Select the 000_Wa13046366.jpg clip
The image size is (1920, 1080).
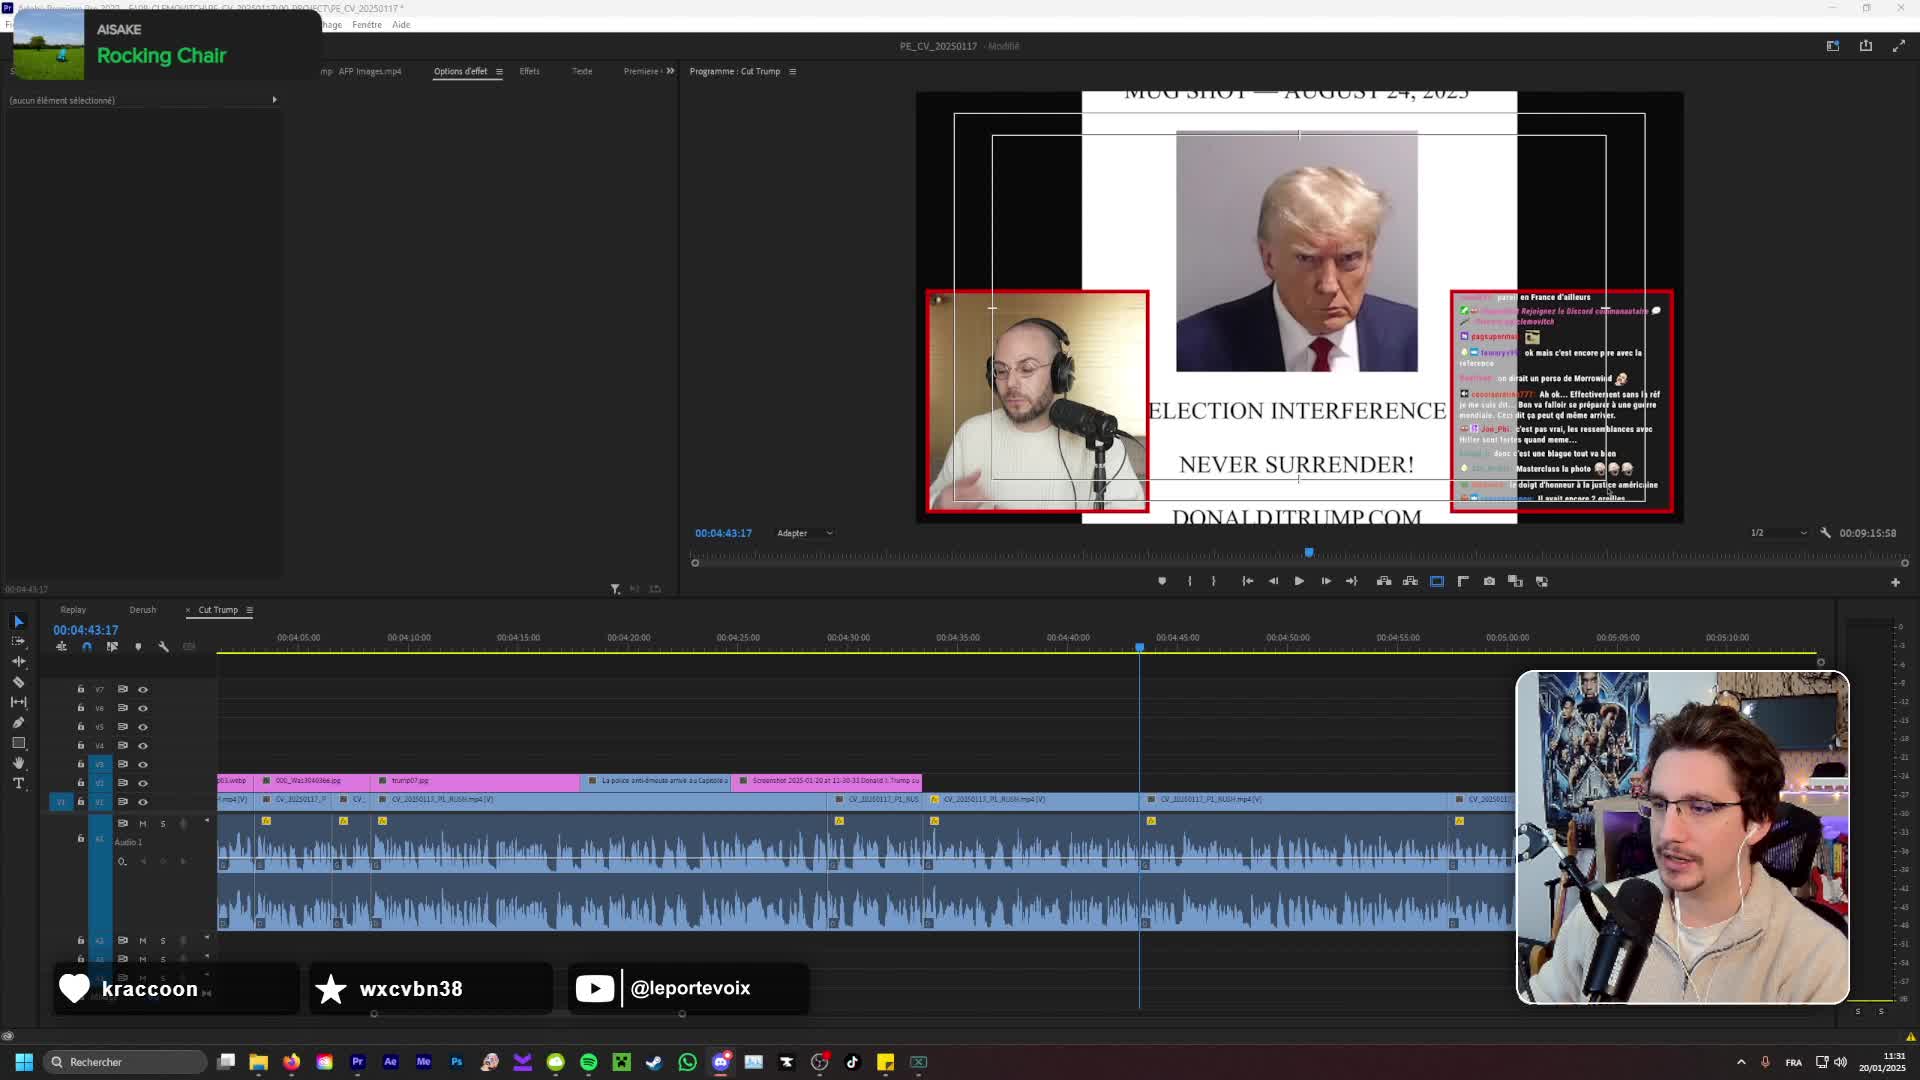click(x=312, y=781)
